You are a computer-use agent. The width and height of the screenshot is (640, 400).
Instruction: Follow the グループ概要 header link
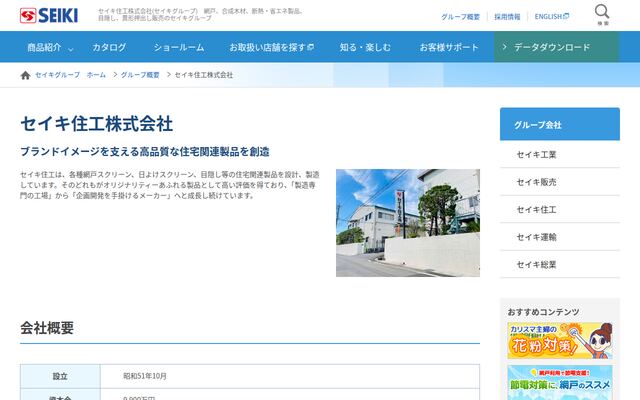pos(460,17)
